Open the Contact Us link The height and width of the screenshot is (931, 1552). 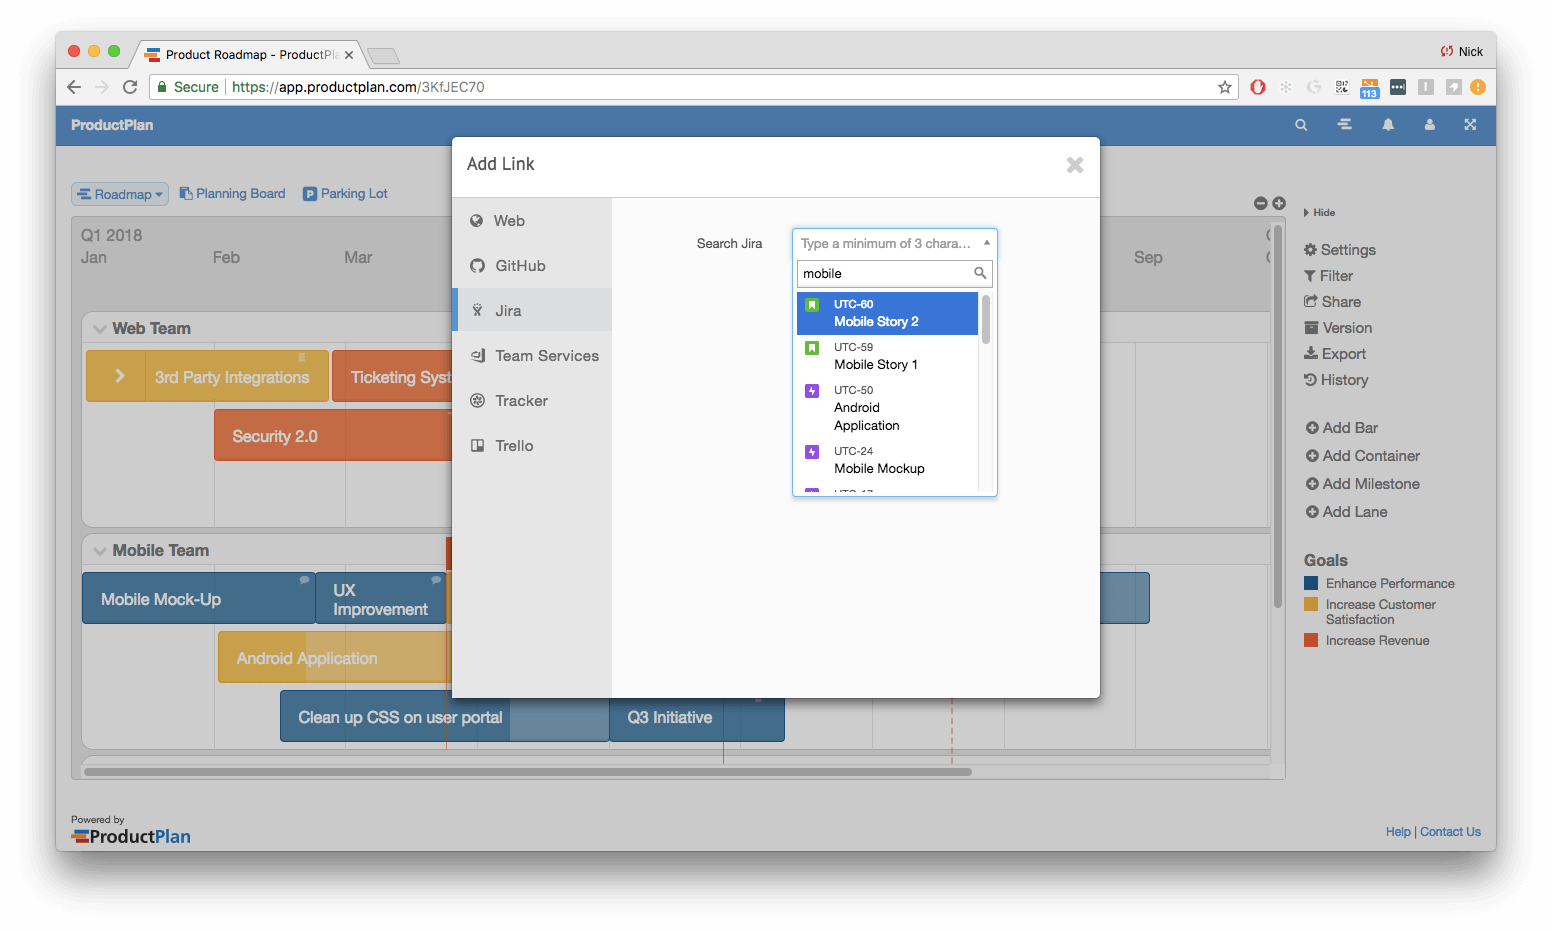[1450, 831]
